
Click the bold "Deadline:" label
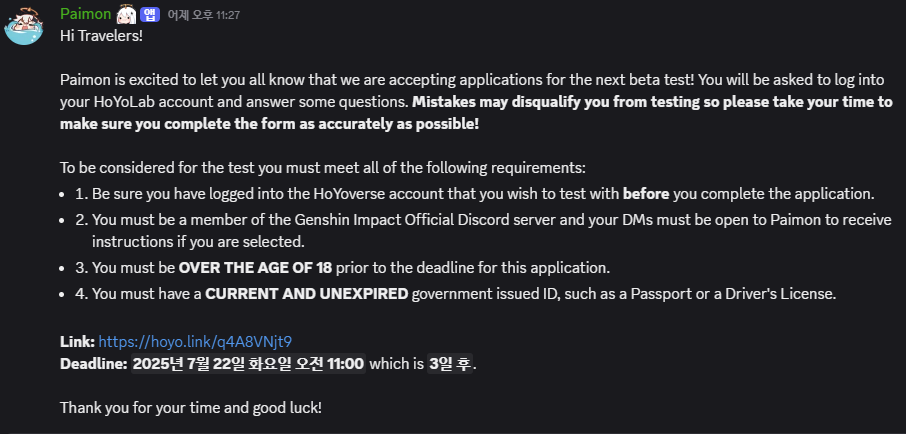click(x=94, y=363)
